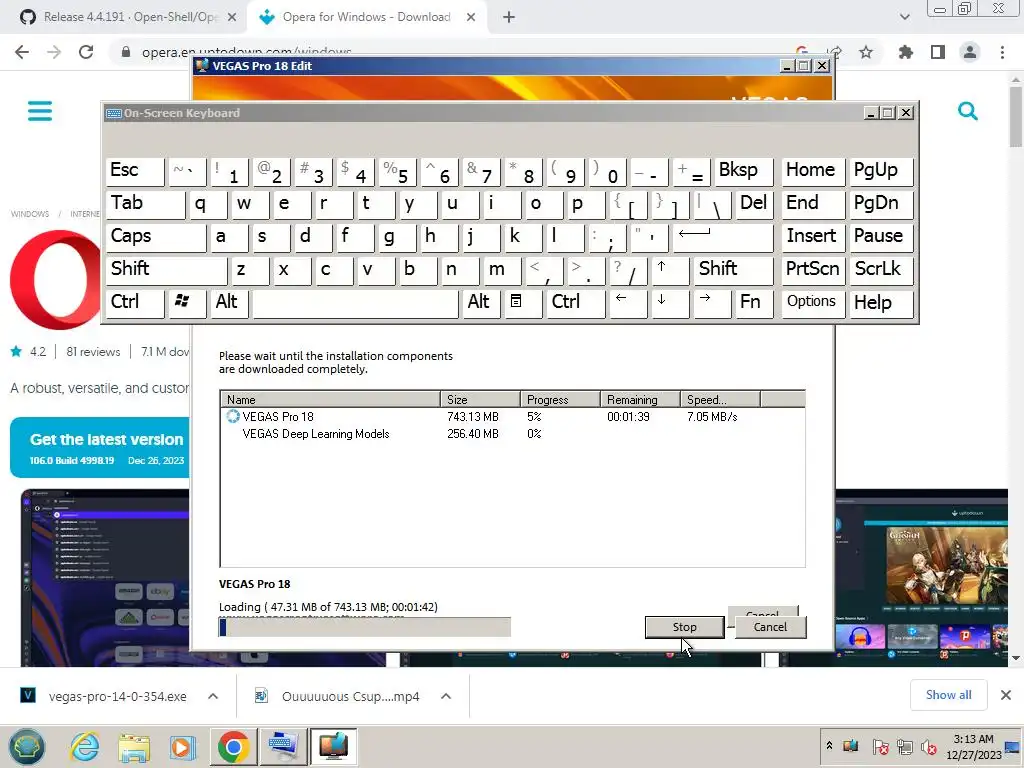Image resolution: width=1024 pixels, height=768 pixels.
Task: Click Uptodown search magnifier
Action: click(x=968, y=112)
